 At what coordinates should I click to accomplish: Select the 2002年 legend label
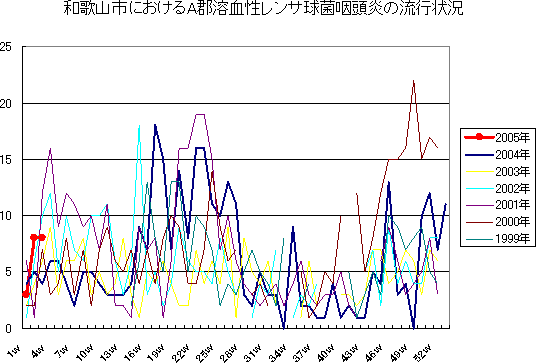(x=512, y=188)
